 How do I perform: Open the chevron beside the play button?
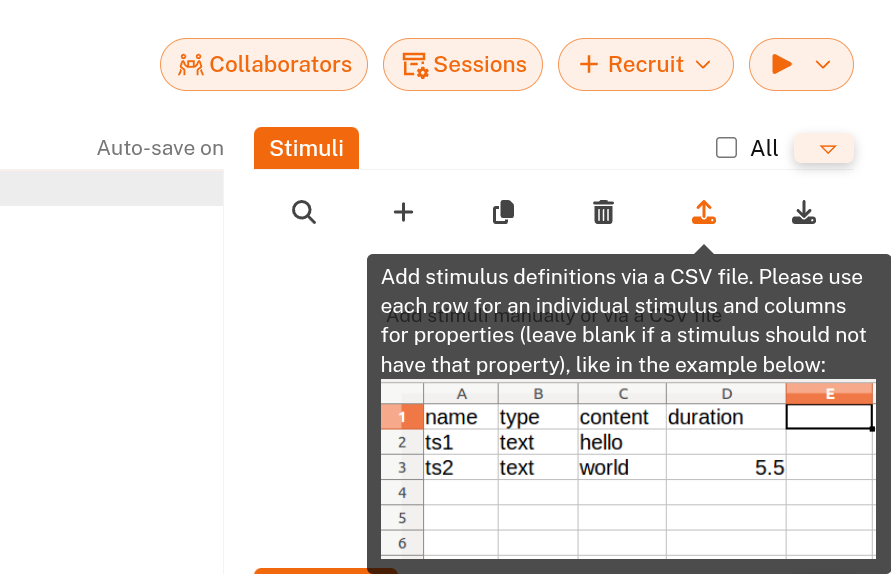pyautogui.click(x=823, y=65)
